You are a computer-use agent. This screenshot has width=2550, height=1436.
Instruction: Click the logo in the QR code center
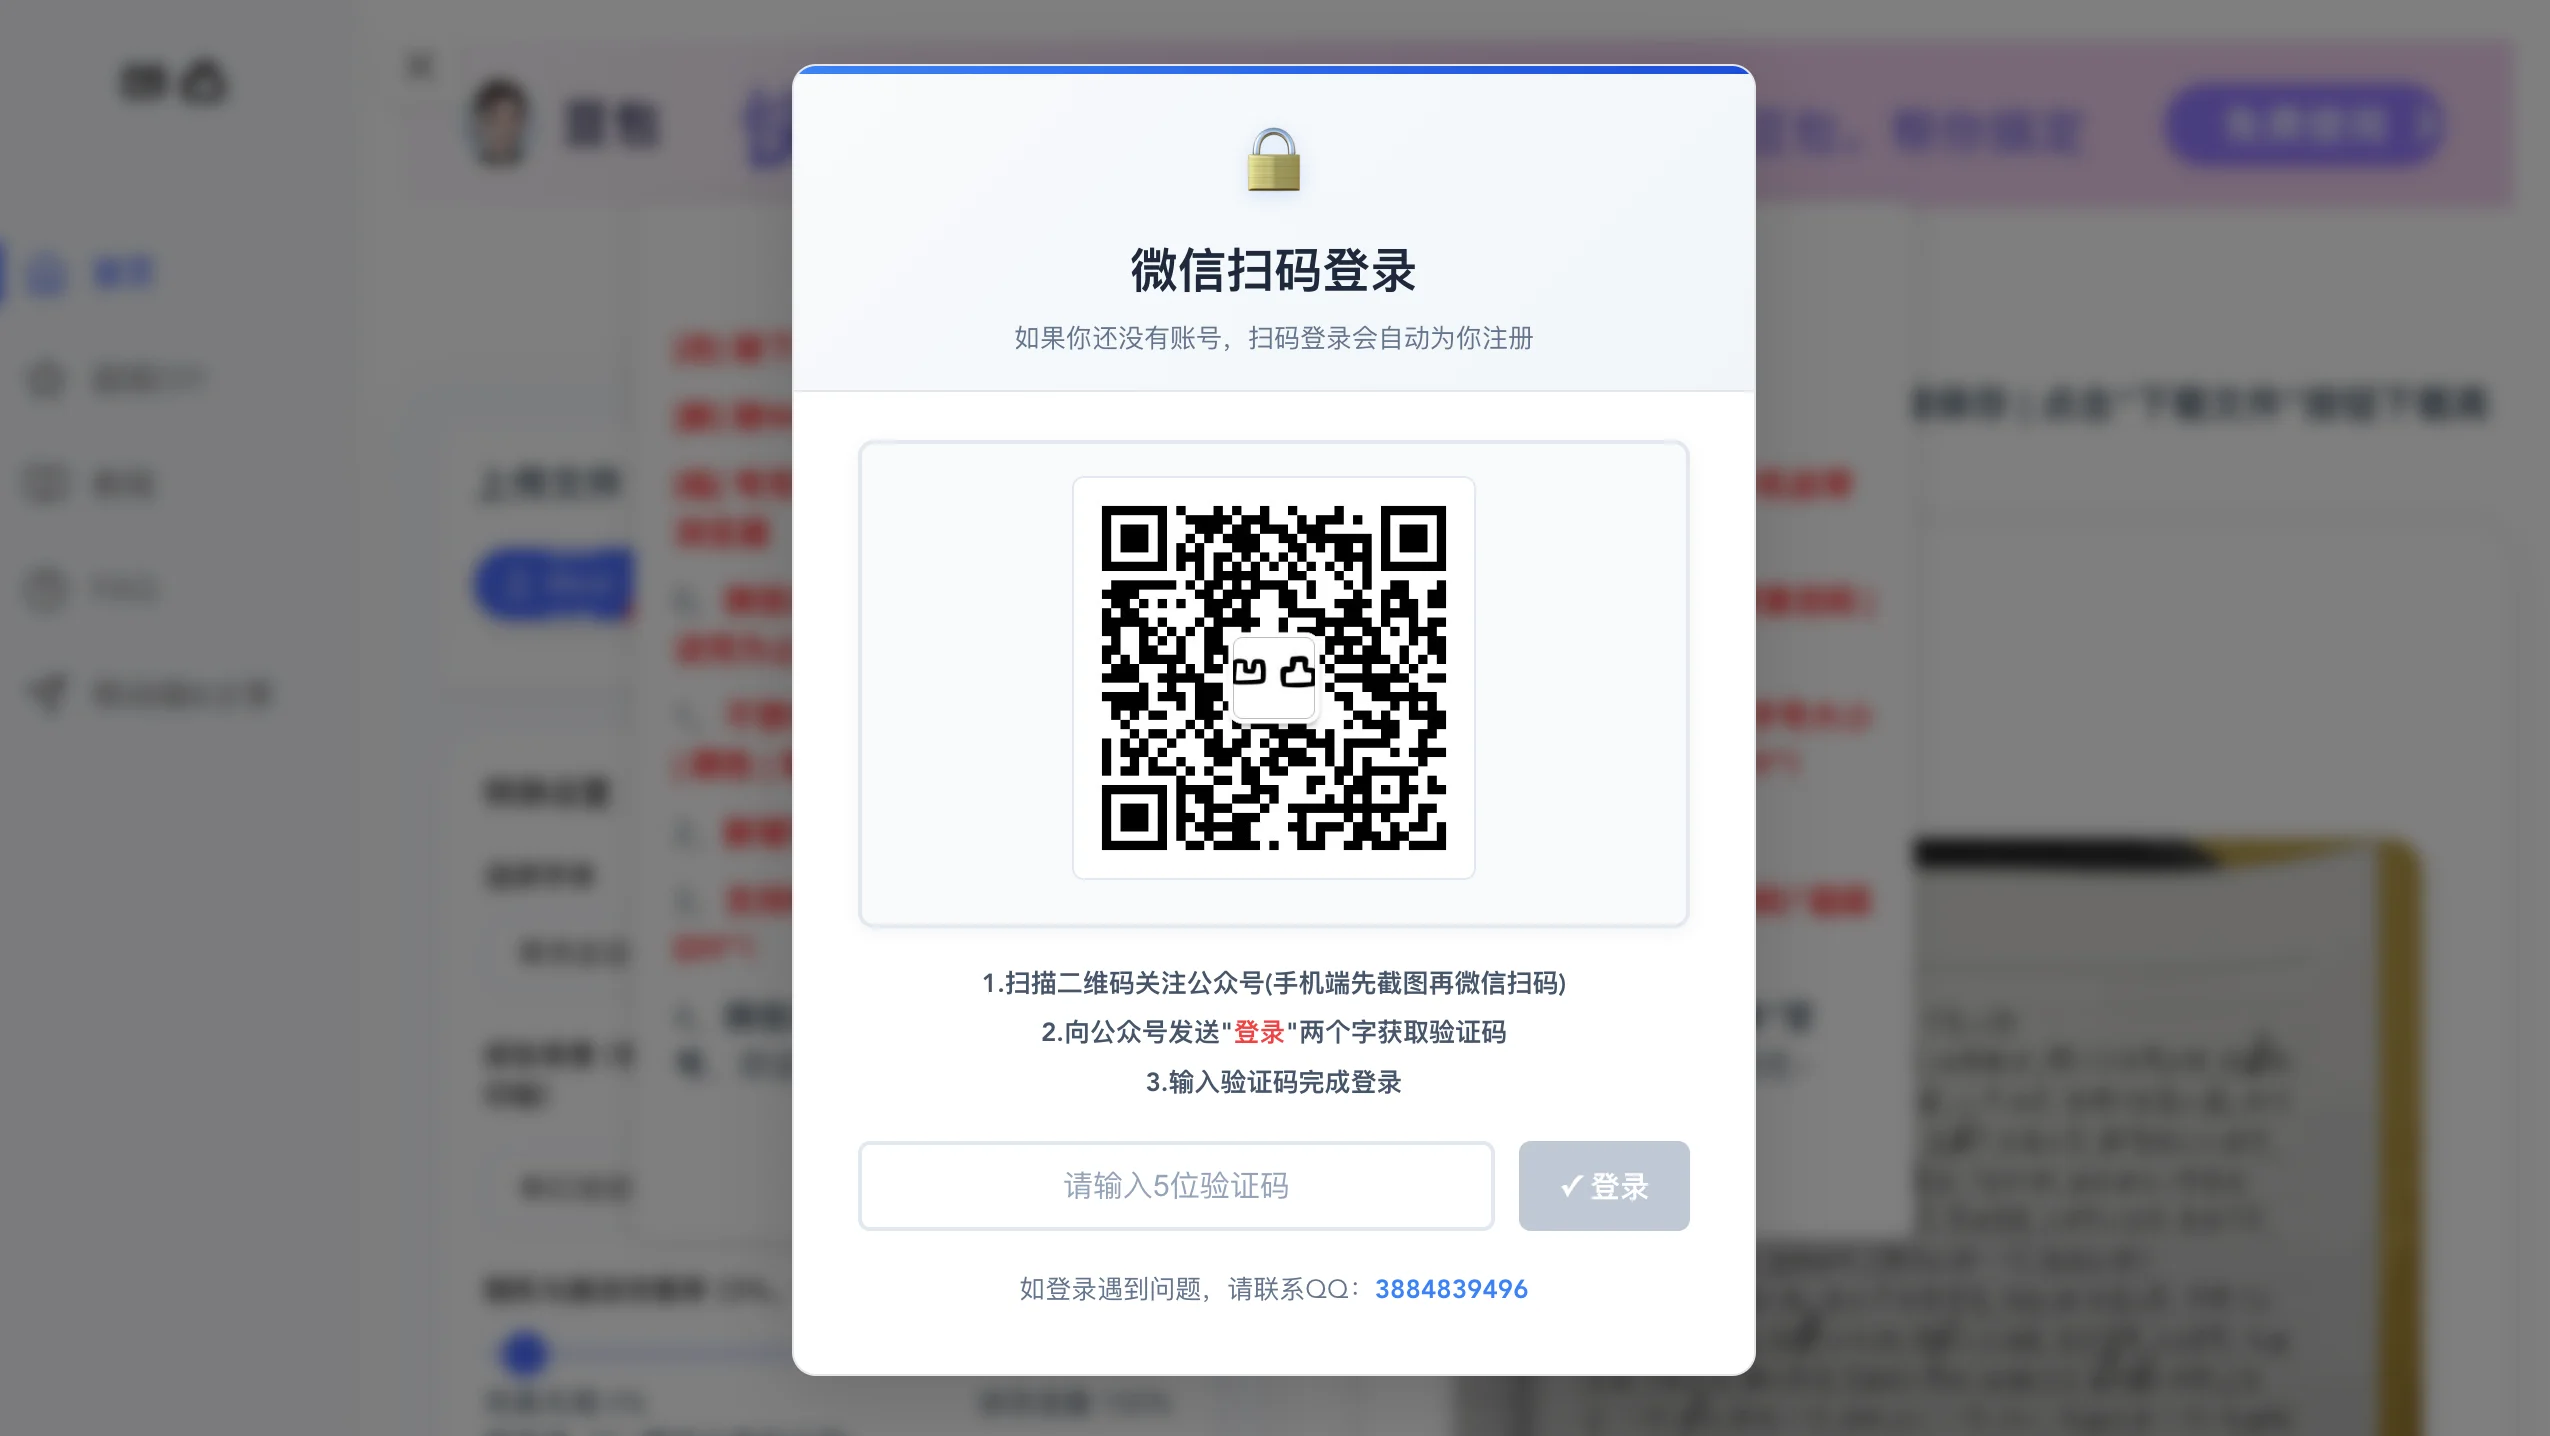click(1273, 677)
